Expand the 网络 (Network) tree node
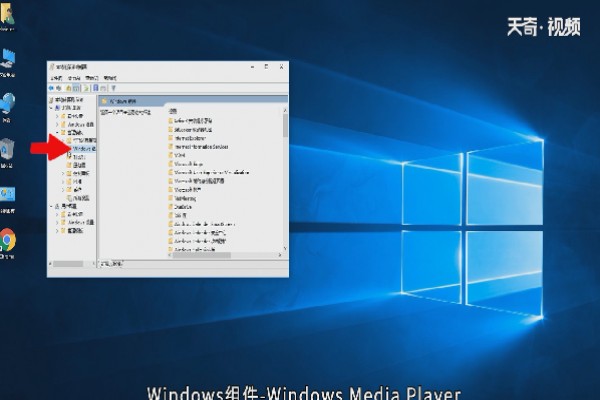600x400 pixels. click(x=63, y=181)
